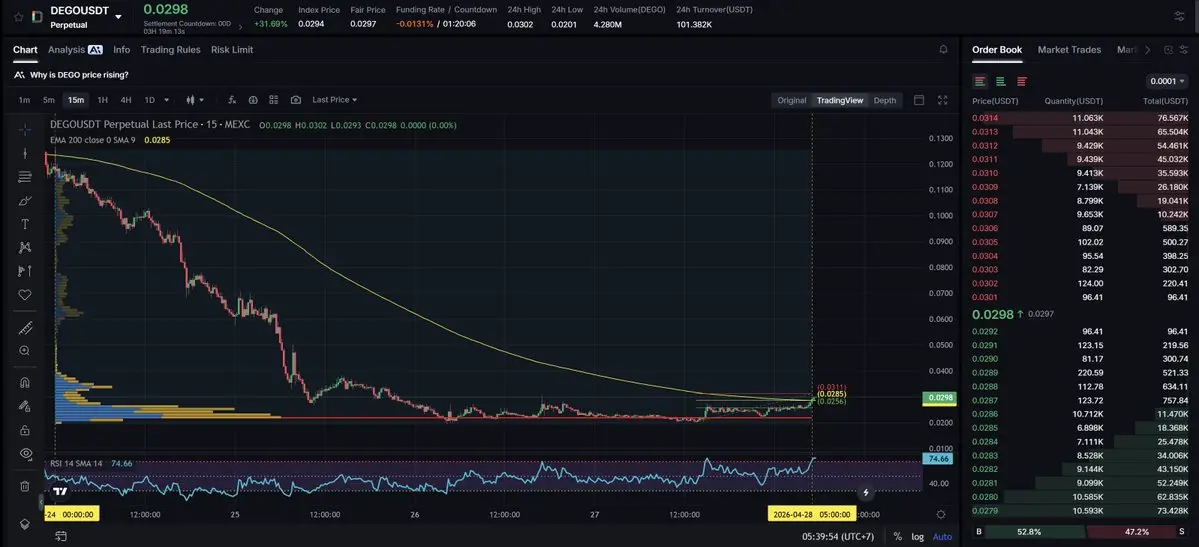Click the trash Remove drawings icon
This screenshot has height=547, width=1199.
click(25, 486)
